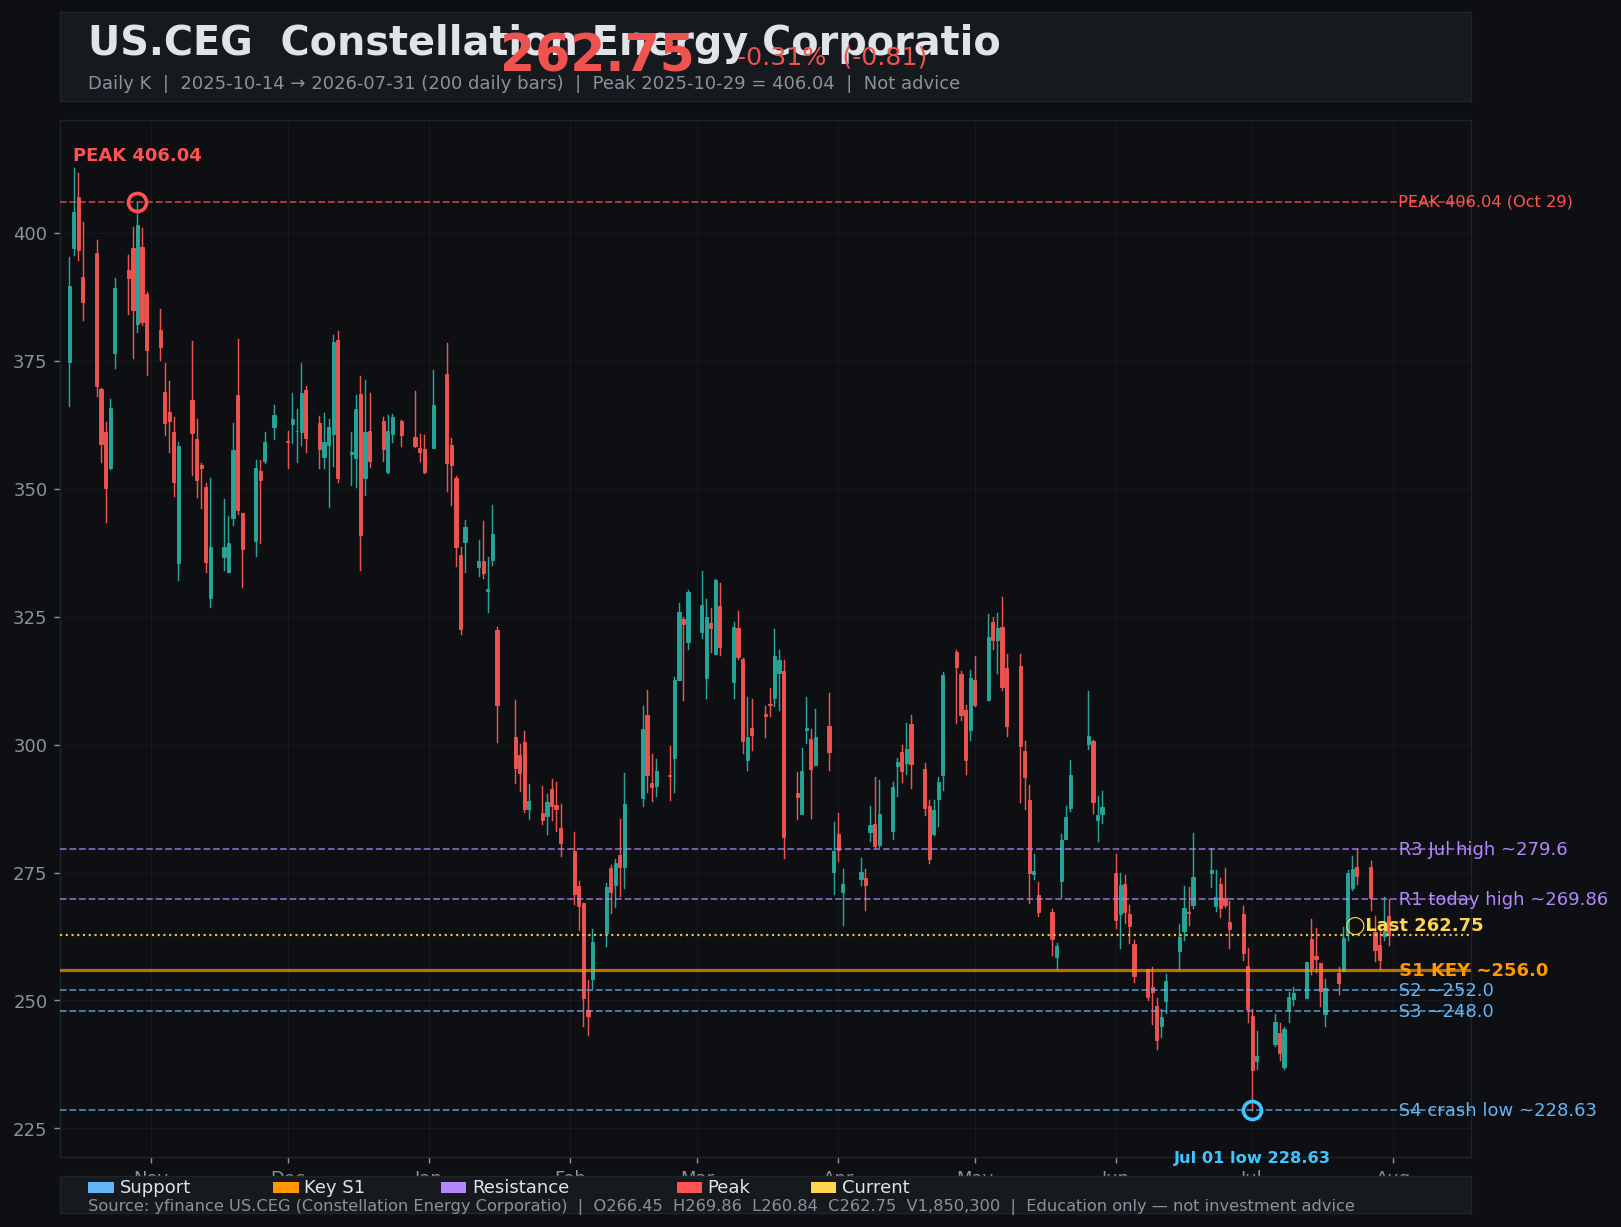Click the purple Resistance legend swatch
The image size is (1621, 1227).
pyautogui.click(x=454, y=1187)
